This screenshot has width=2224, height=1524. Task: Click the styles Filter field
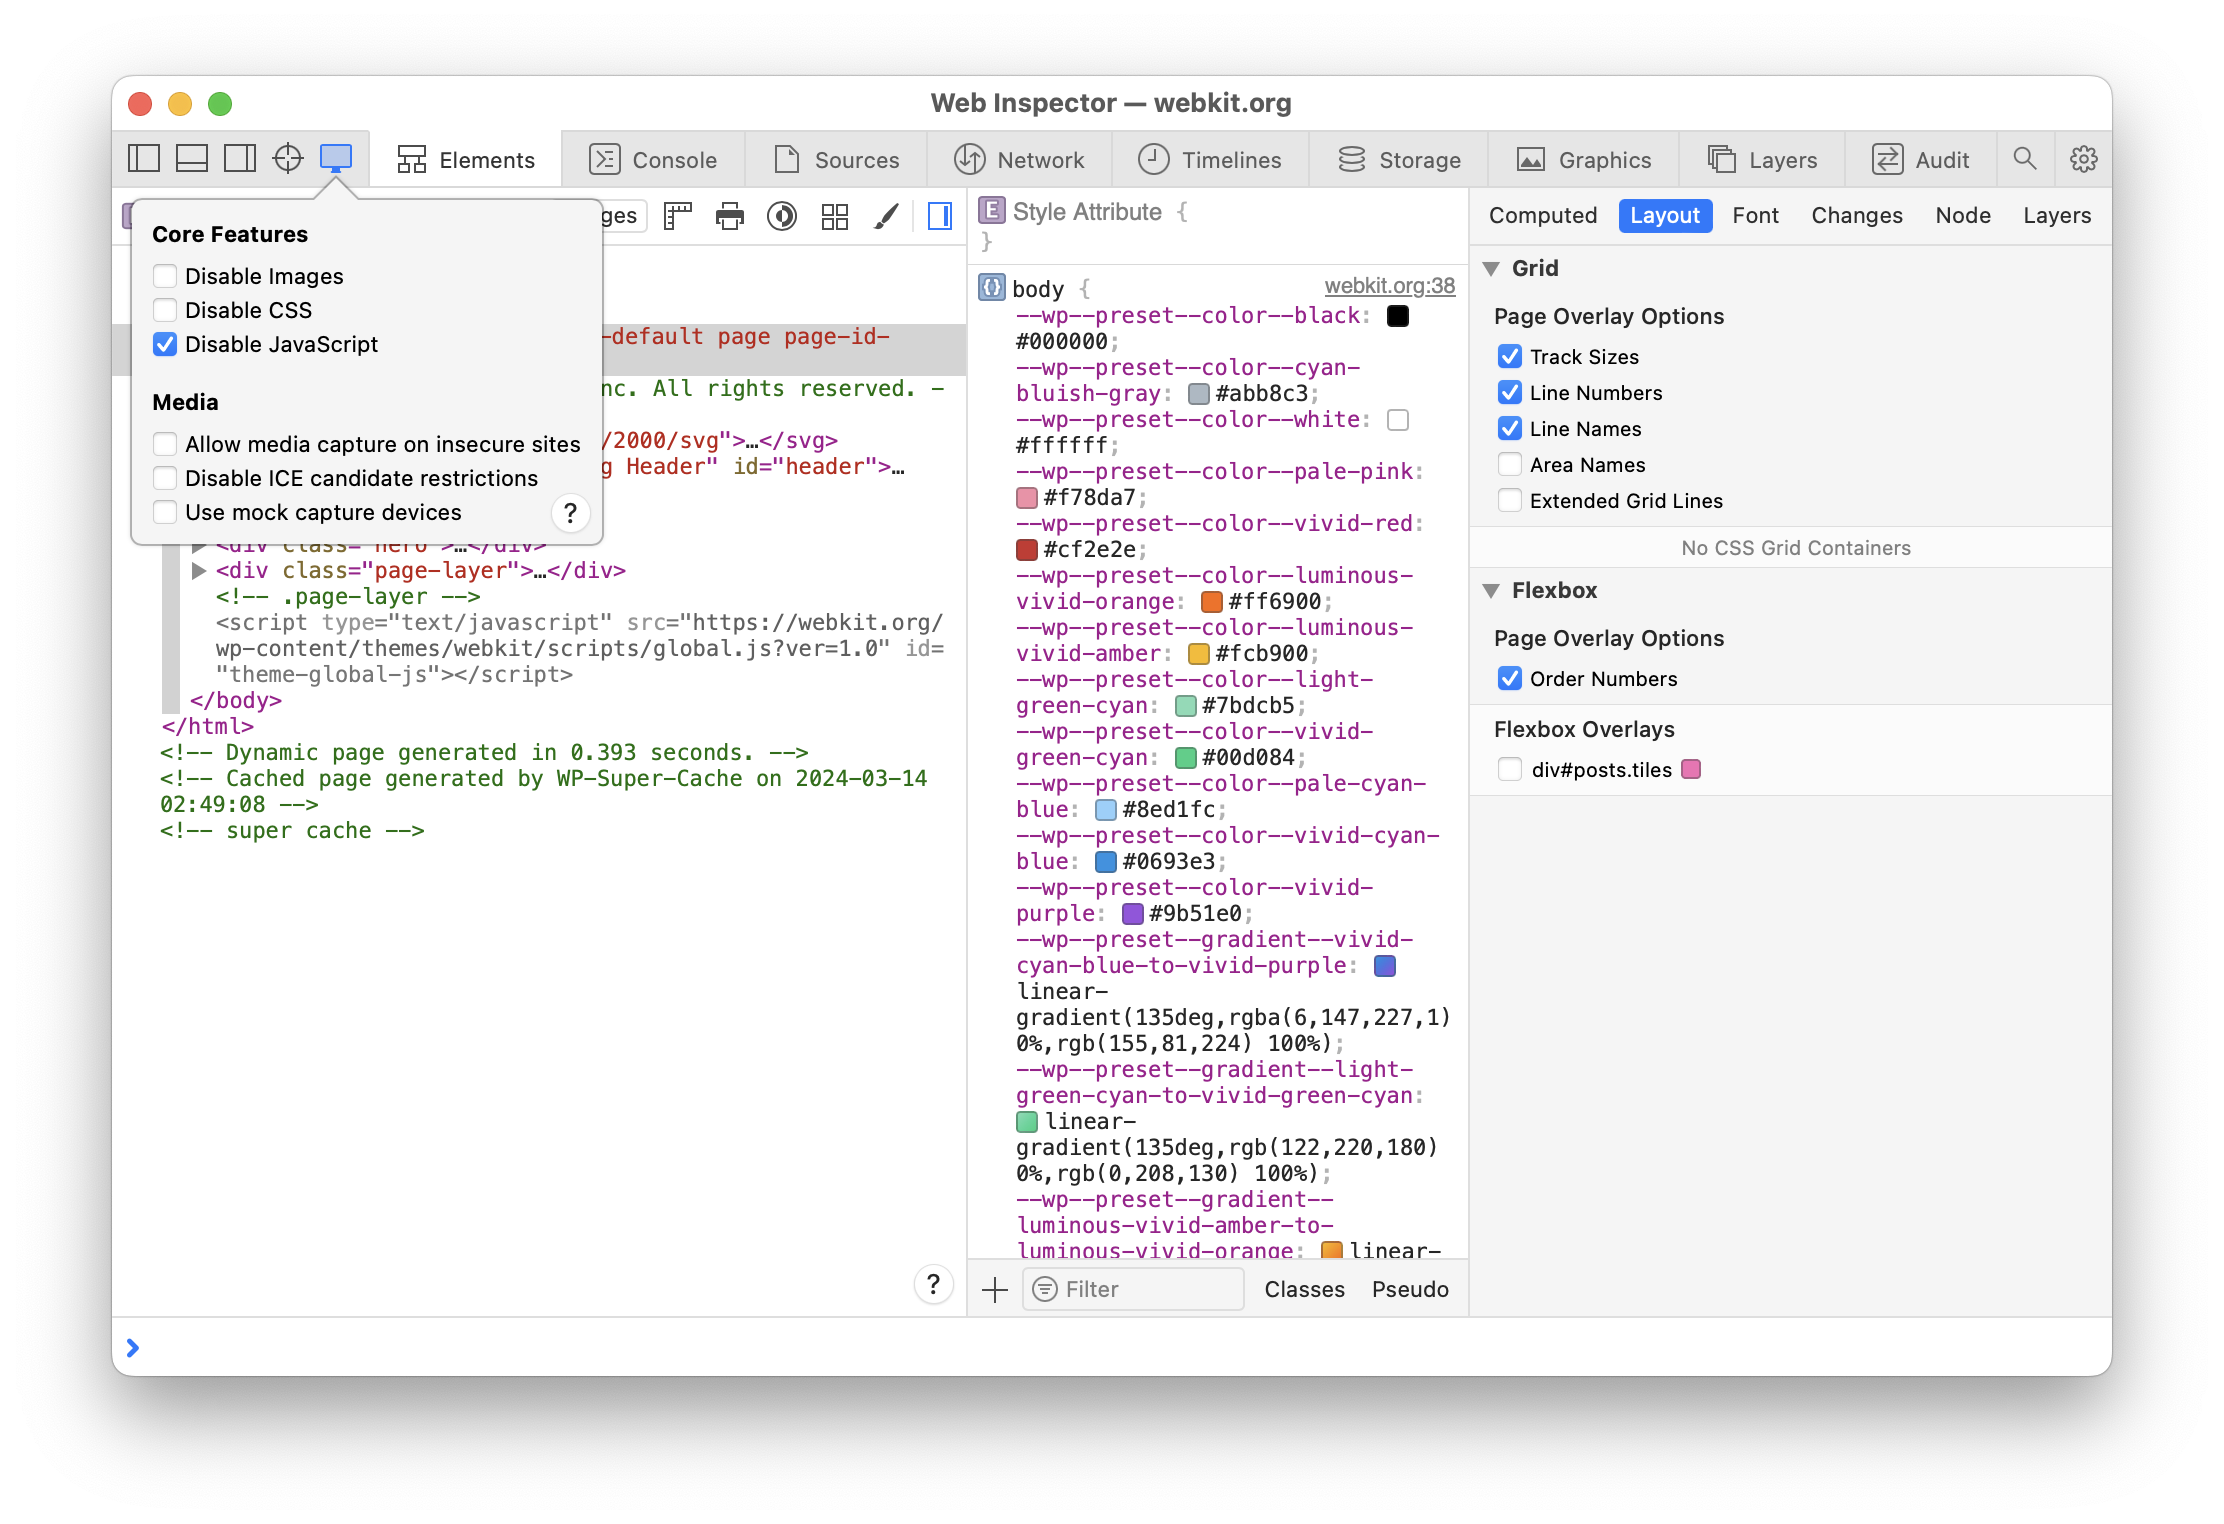click(1134, 1290)
